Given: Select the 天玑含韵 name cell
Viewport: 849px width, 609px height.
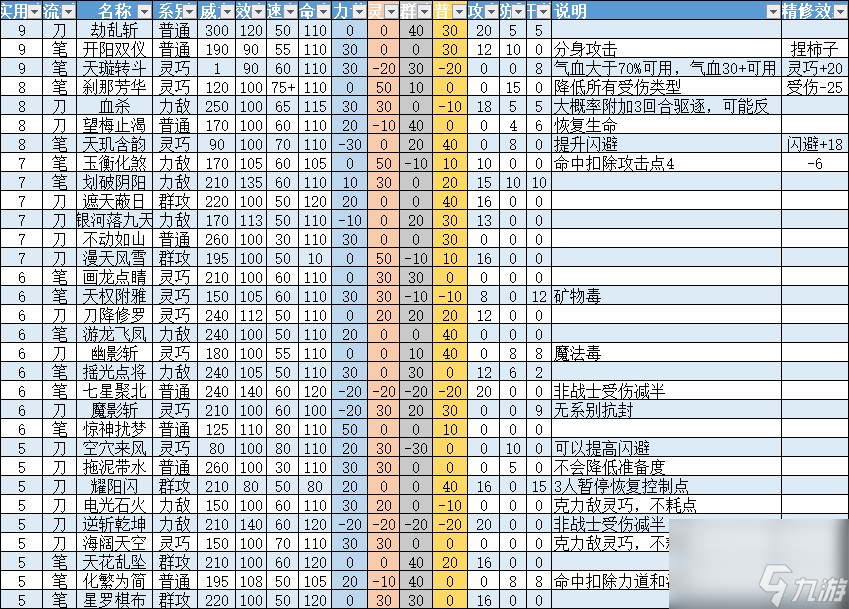Looking at the screenshot, I should (114, 144).
